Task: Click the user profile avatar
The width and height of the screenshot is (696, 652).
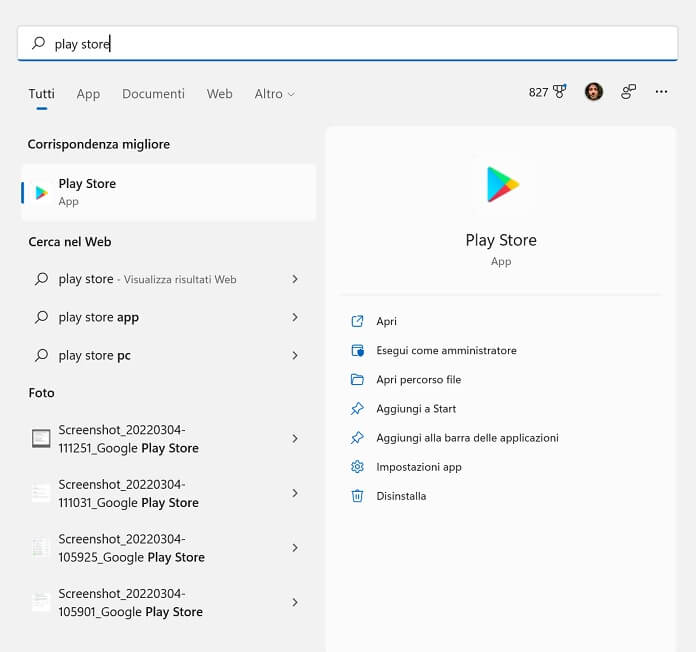Action: pyautogui.click(x=593, y=92)
